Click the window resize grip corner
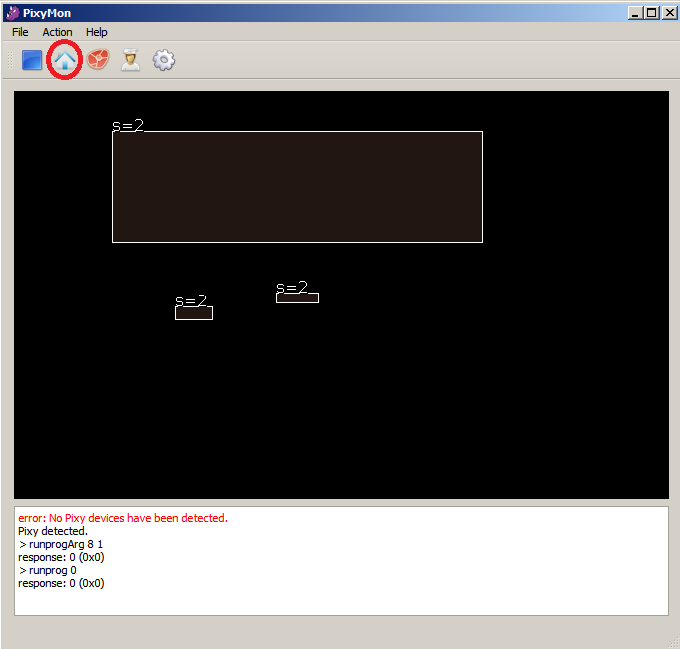Screen dimensions: 680x649 (674, 643)
